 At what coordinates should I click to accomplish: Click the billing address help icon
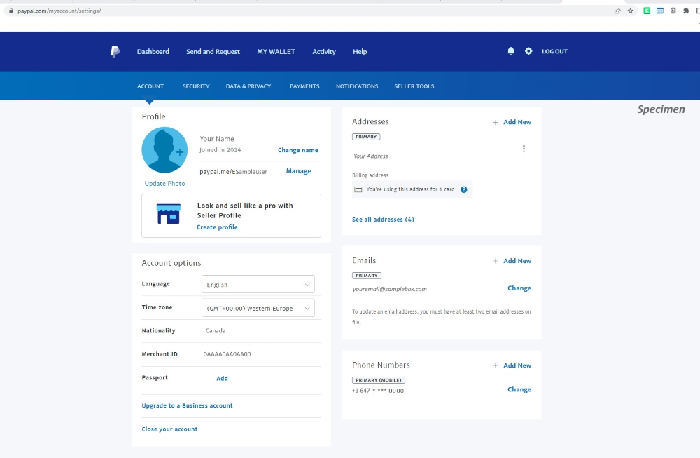click(x=464, y=189)
